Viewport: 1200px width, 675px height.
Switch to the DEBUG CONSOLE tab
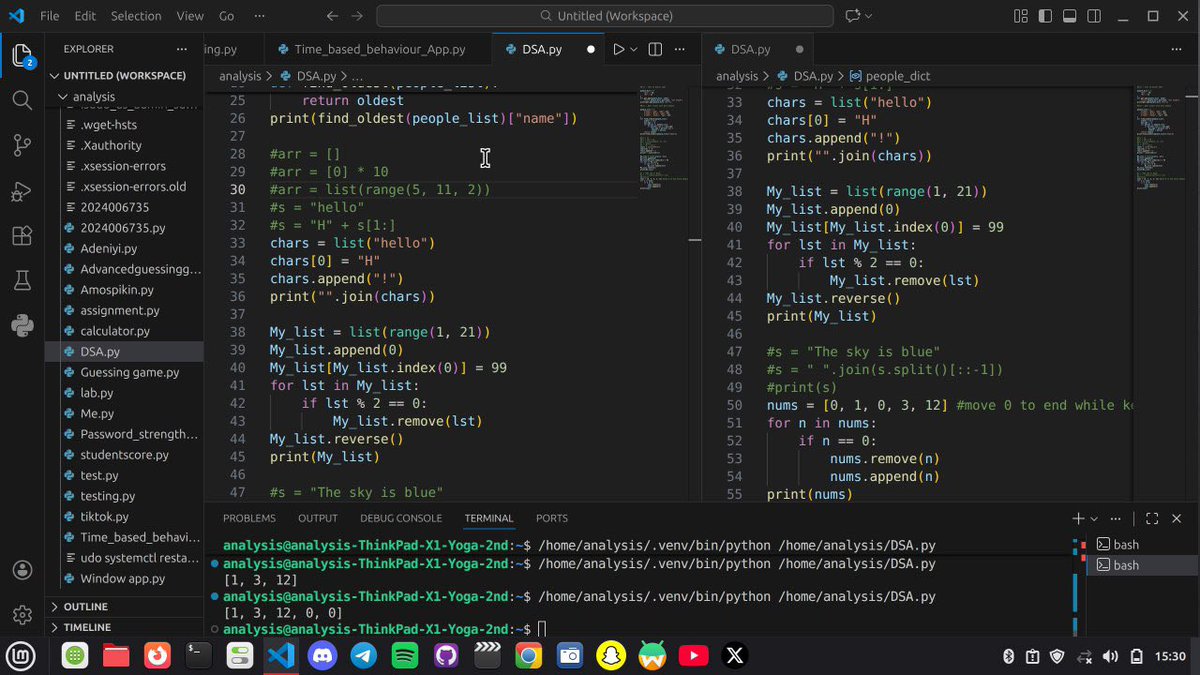point(401,518)
